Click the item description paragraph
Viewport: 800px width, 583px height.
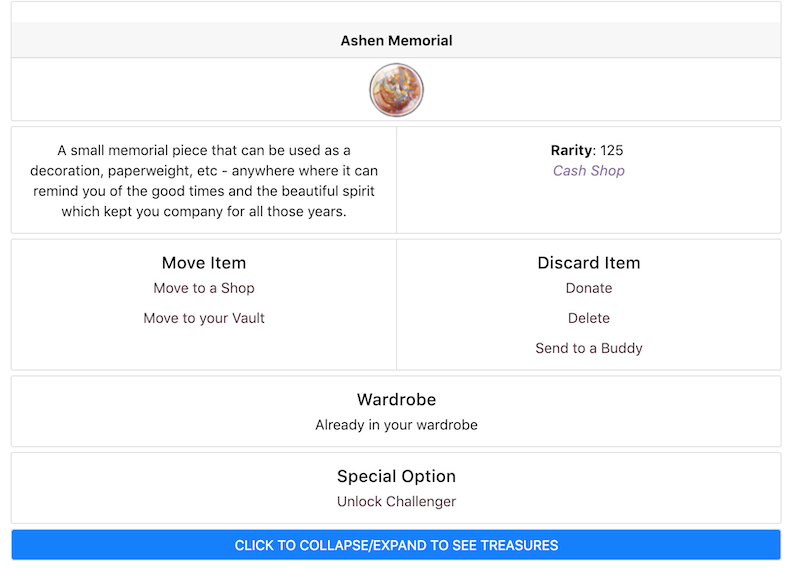click(204, 181)
